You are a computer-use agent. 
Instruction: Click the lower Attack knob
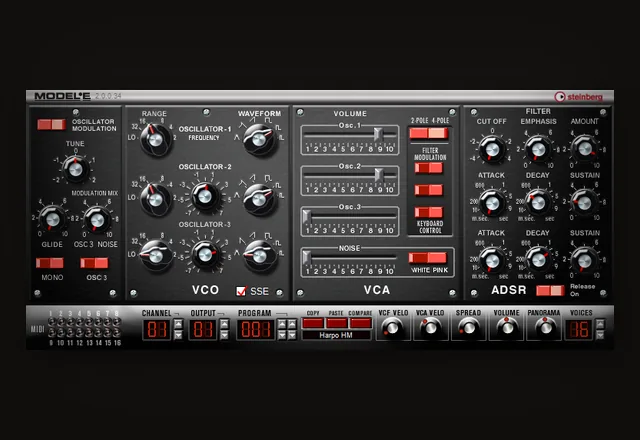click(x=492, y=260)
